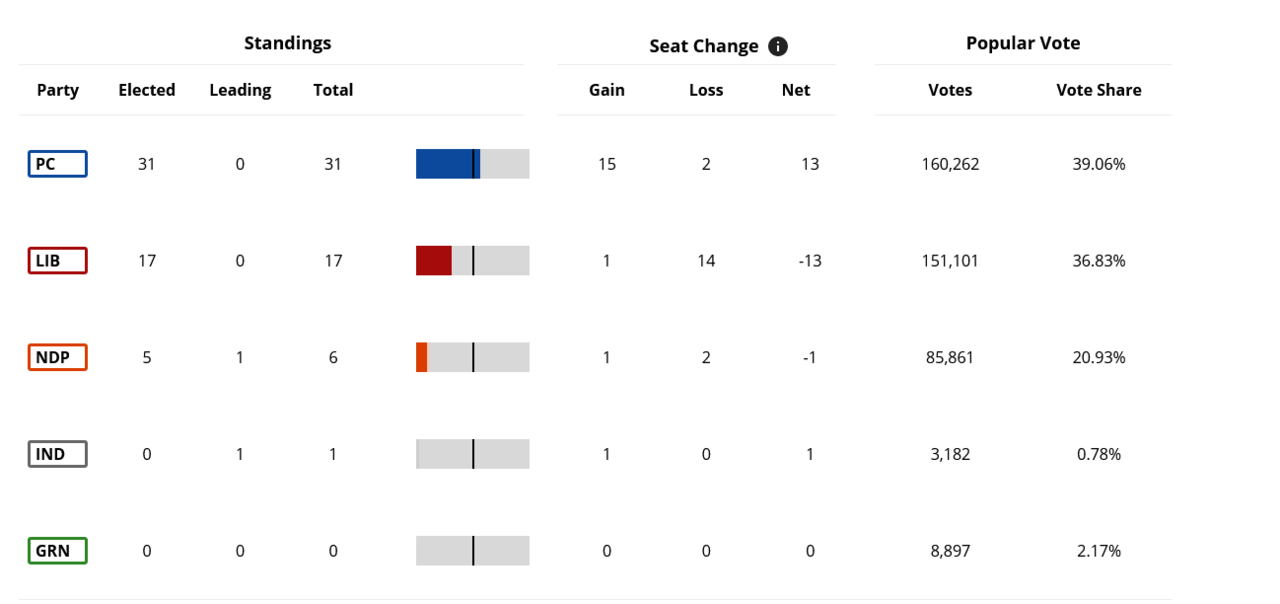Click the Leading column header
This screenshot has height=604, width=1280.
(x=240, y=90)
